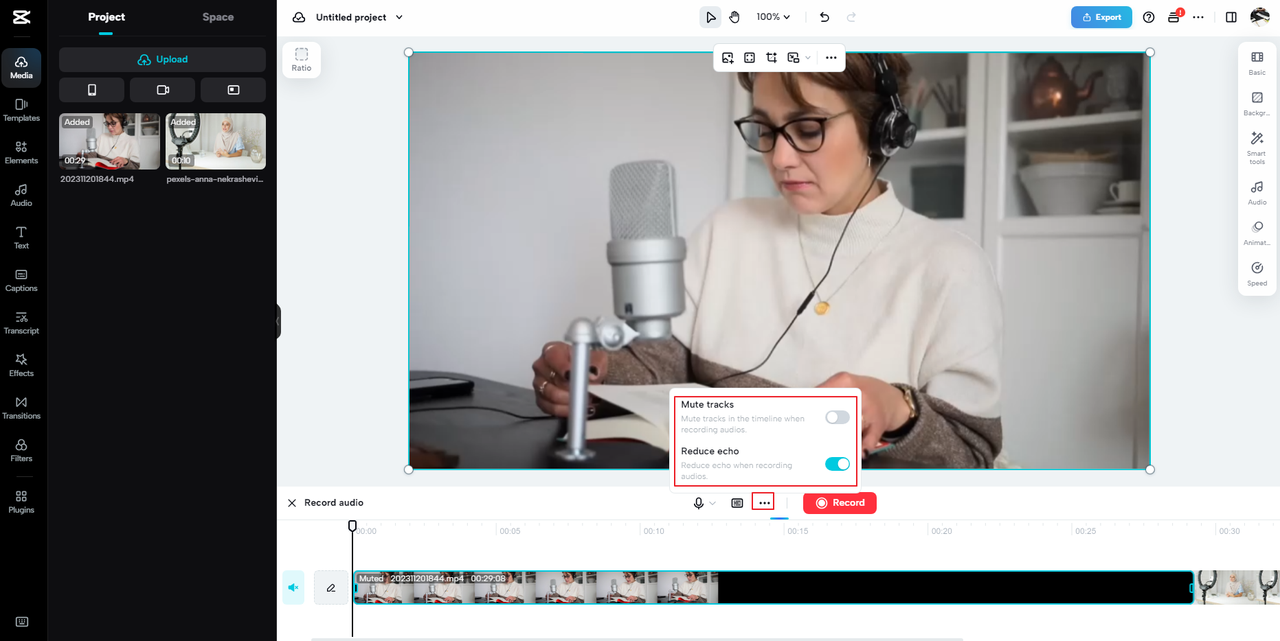Open the help question mark icon

tap(1148, 17)
